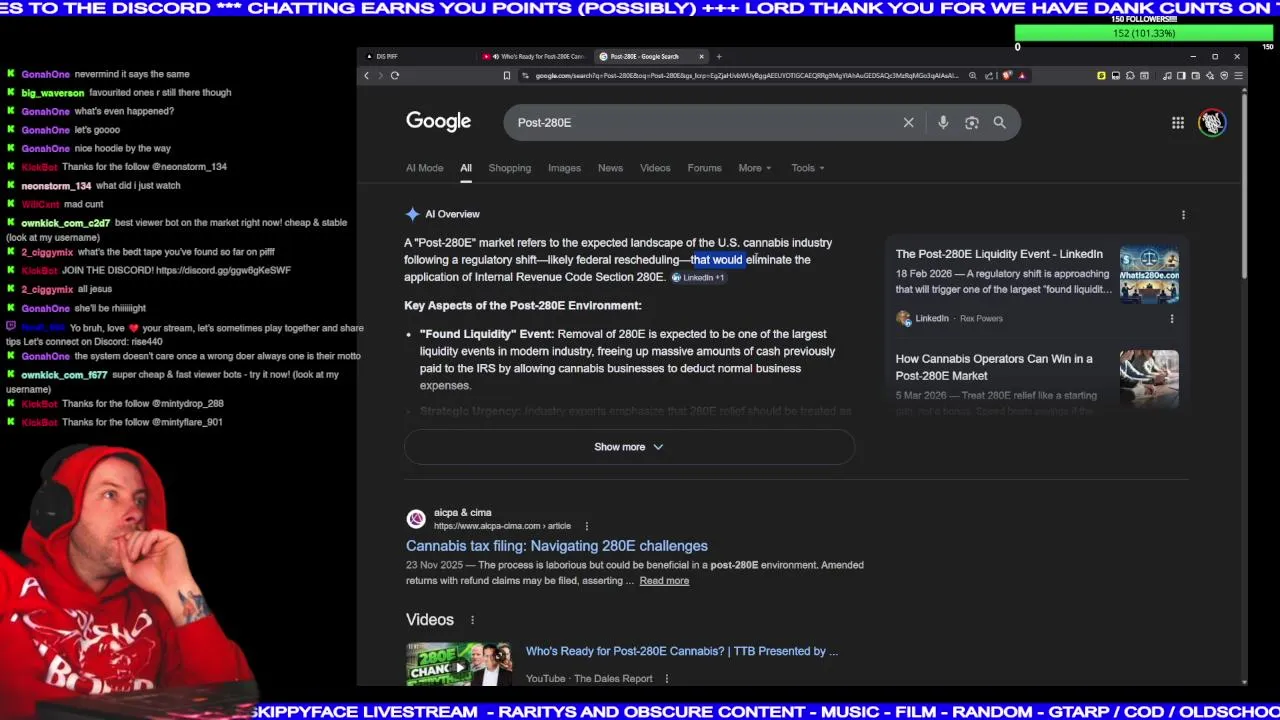The height and width of the screenshot is (720, 1280).
Task: Submit search with the magnifying glass icon
Action: [x=999, y=122]
